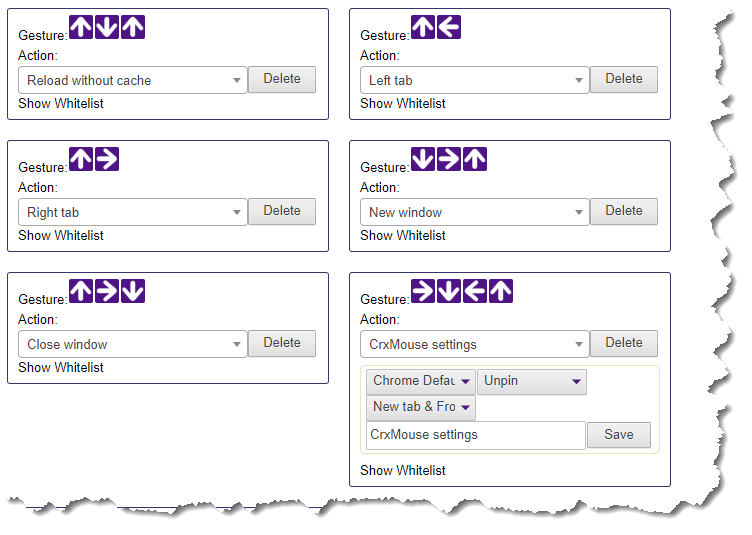The image size is (752, 535).
Task: Click the CrxMouse settings text input
Action: point(475,435)
